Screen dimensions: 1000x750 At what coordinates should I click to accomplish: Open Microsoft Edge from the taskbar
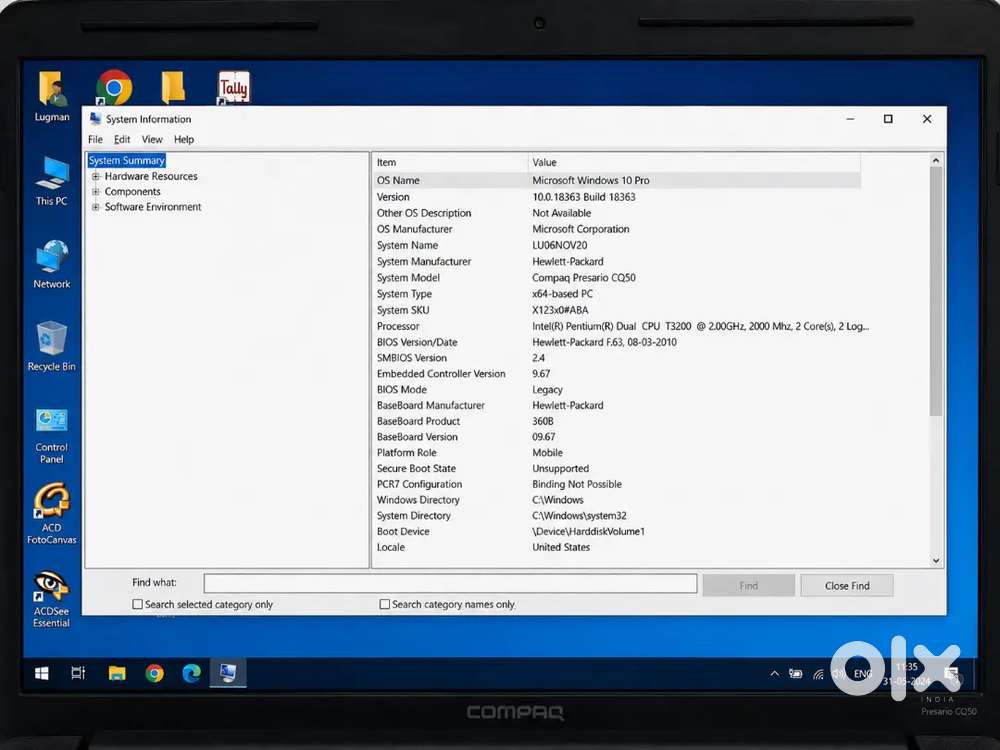pos(191,673)
